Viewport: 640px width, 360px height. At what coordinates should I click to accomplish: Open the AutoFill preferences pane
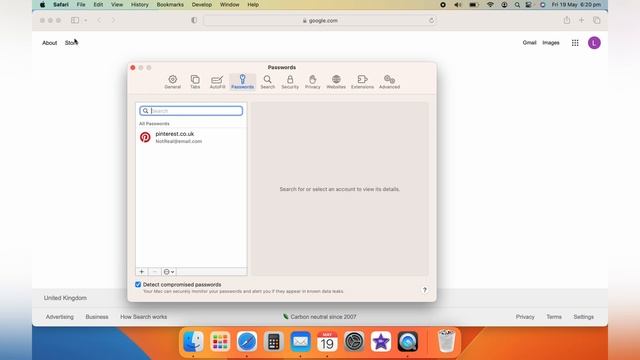(x=217, y=82)
